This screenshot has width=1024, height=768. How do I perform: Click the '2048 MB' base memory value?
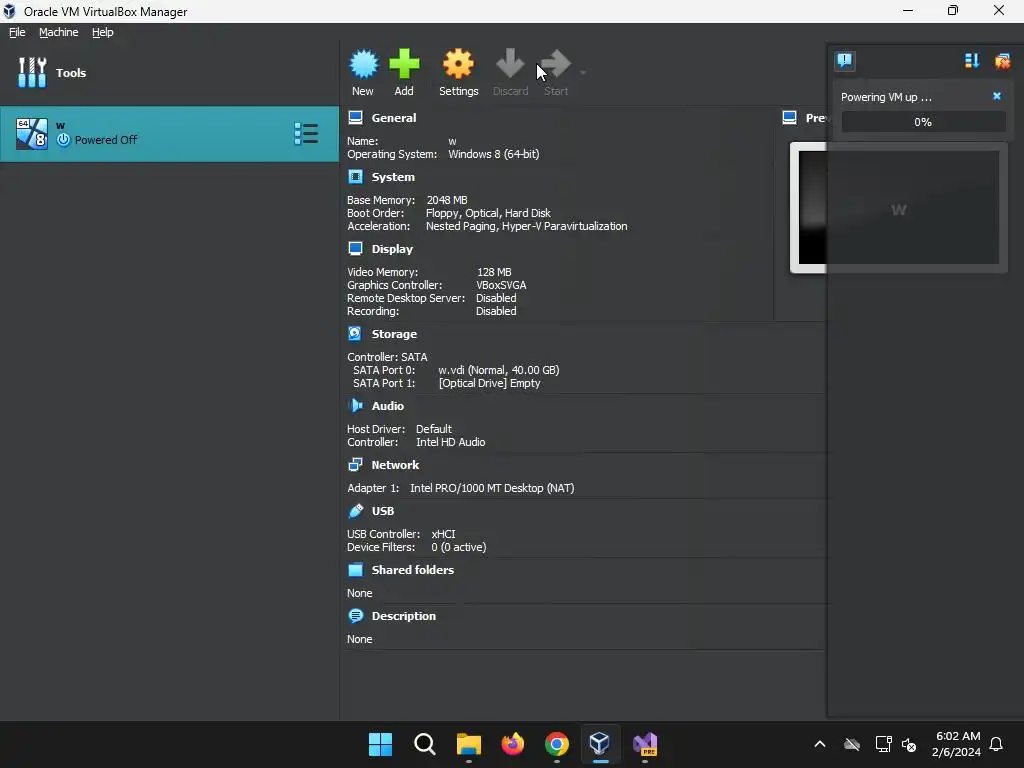[447, 200]
